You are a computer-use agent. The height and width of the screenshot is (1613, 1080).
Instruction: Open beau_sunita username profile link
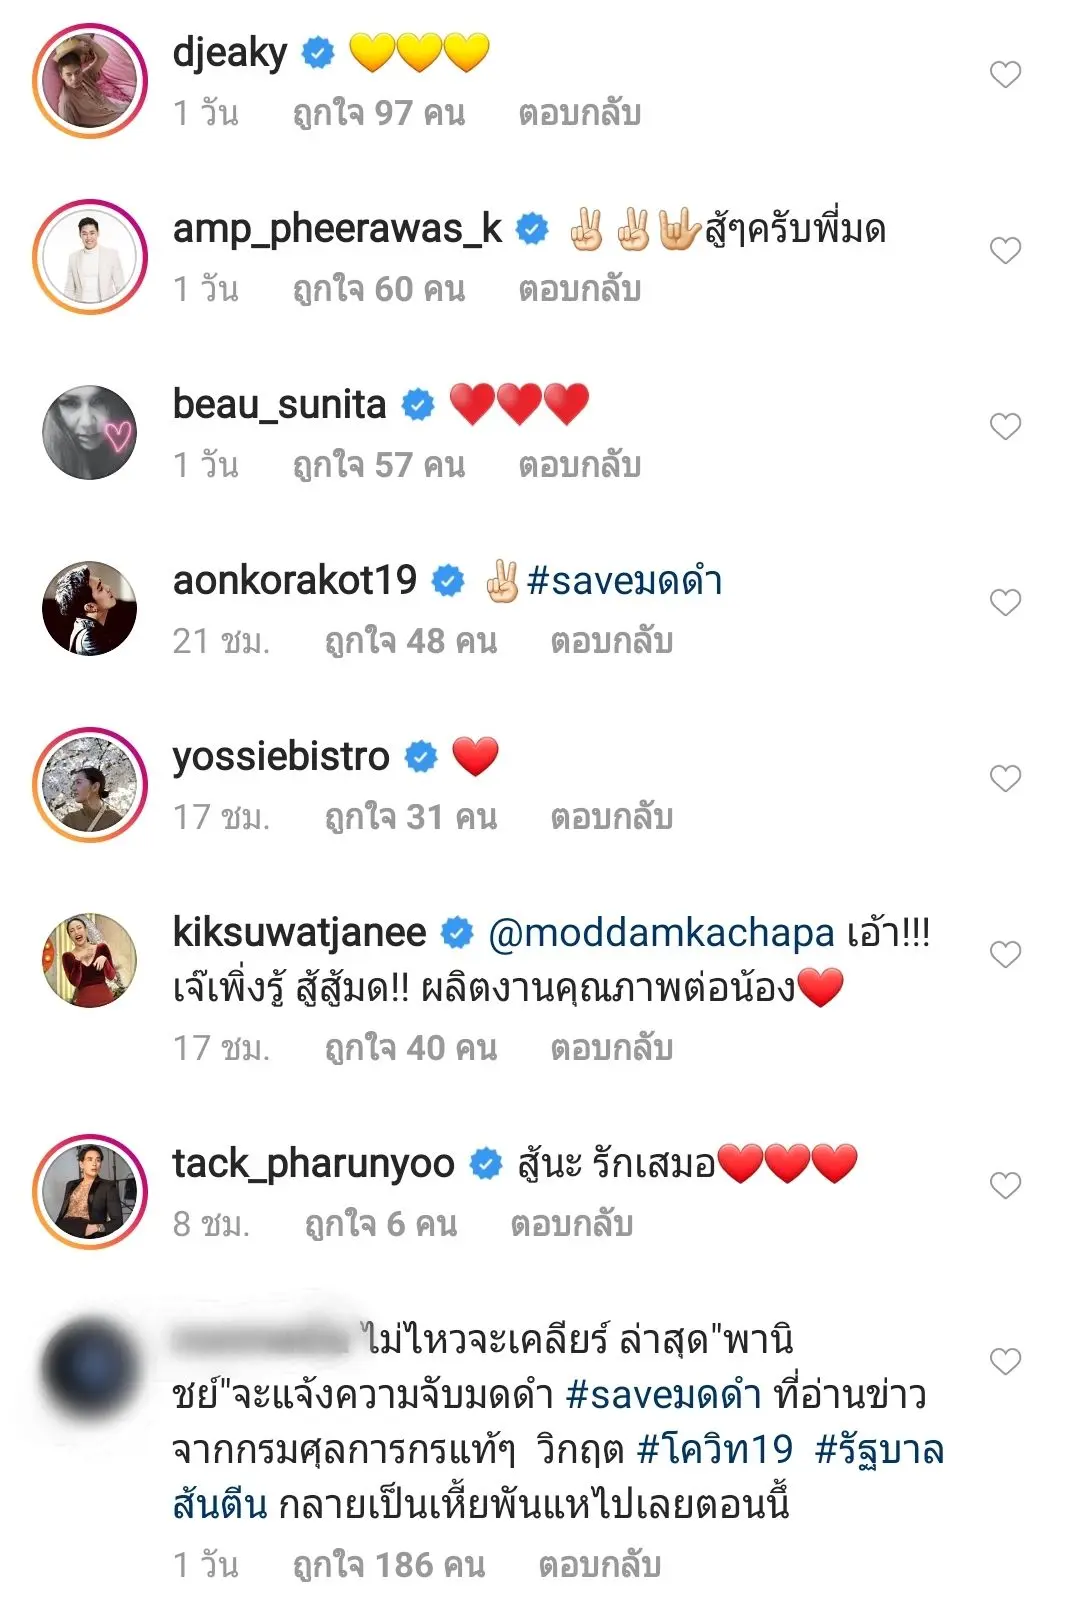pyautogui.click(x=279, y=405)
